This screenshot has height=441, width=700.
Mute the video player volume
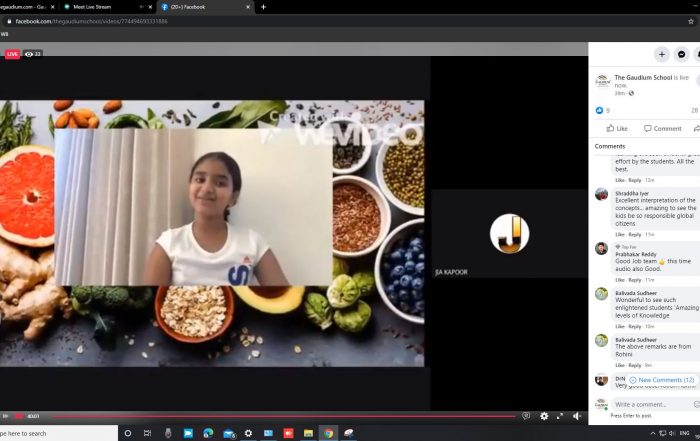[x=577, y=416]
